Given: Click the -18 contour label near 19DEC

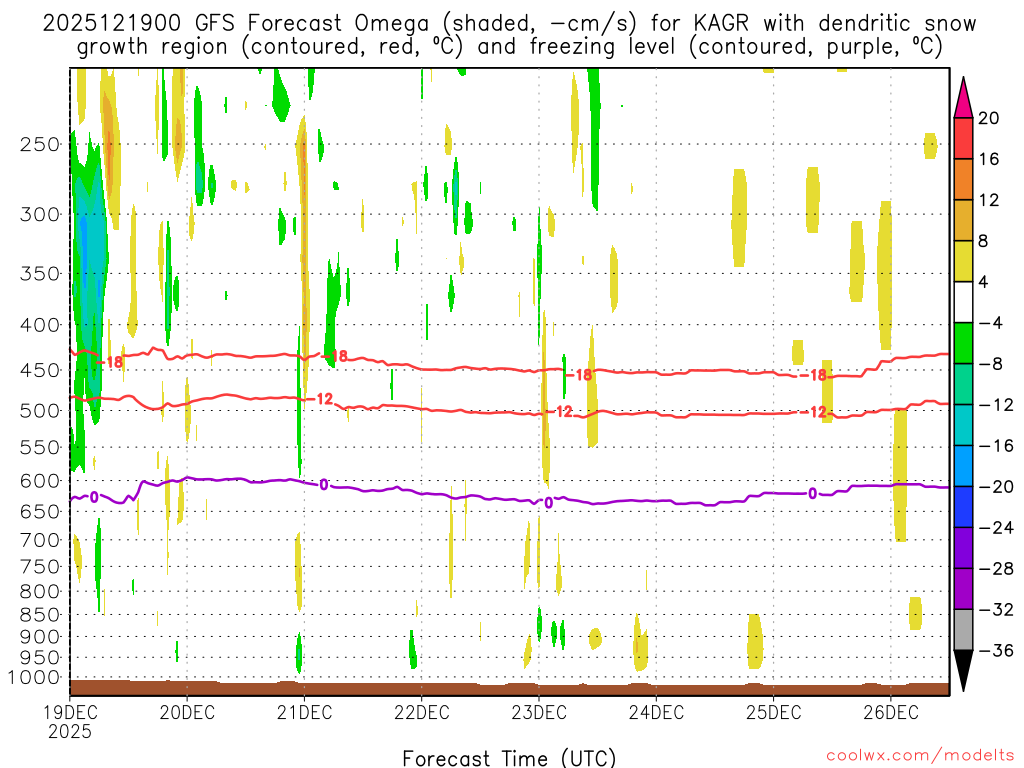Looking at the screenshot, I should 110,361.
